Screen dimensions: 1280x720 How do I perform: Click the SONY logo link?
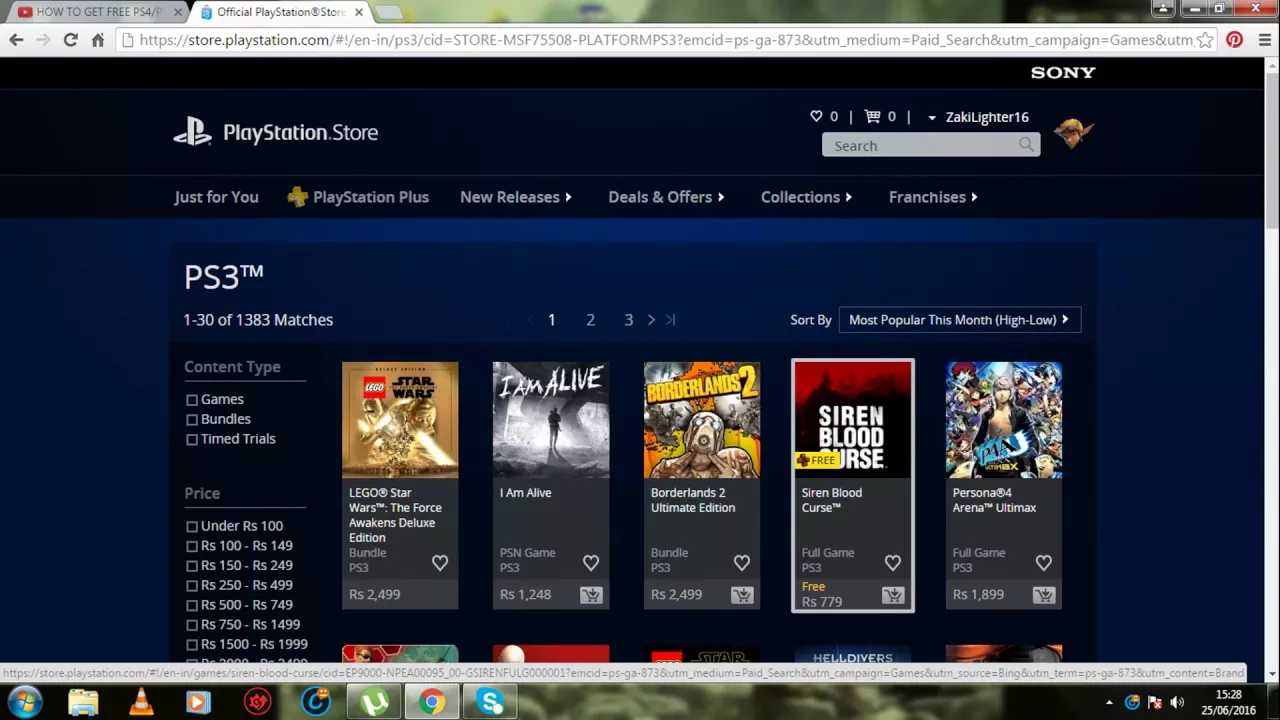pos(1063,72)
